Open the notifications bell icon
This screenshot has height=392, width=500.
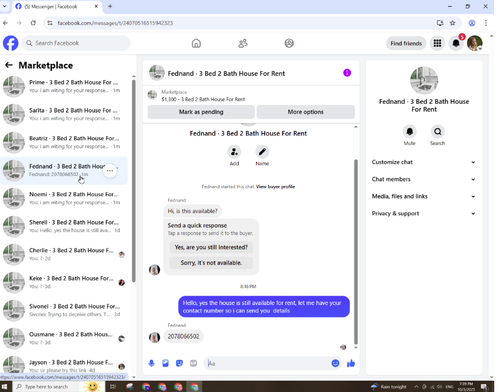[456, 43]
